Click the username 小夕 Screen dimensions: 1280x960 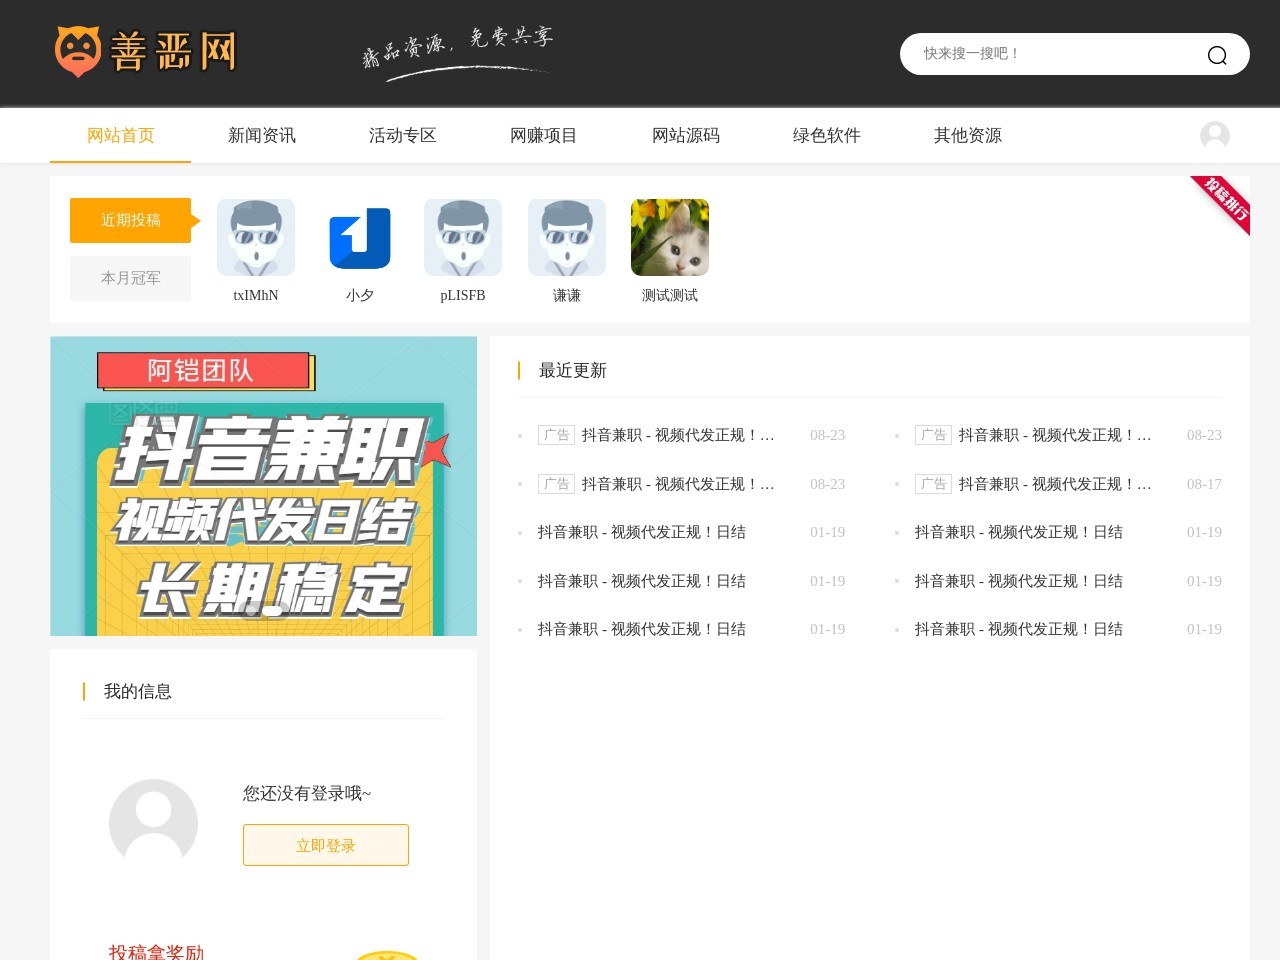coord(360,295)
